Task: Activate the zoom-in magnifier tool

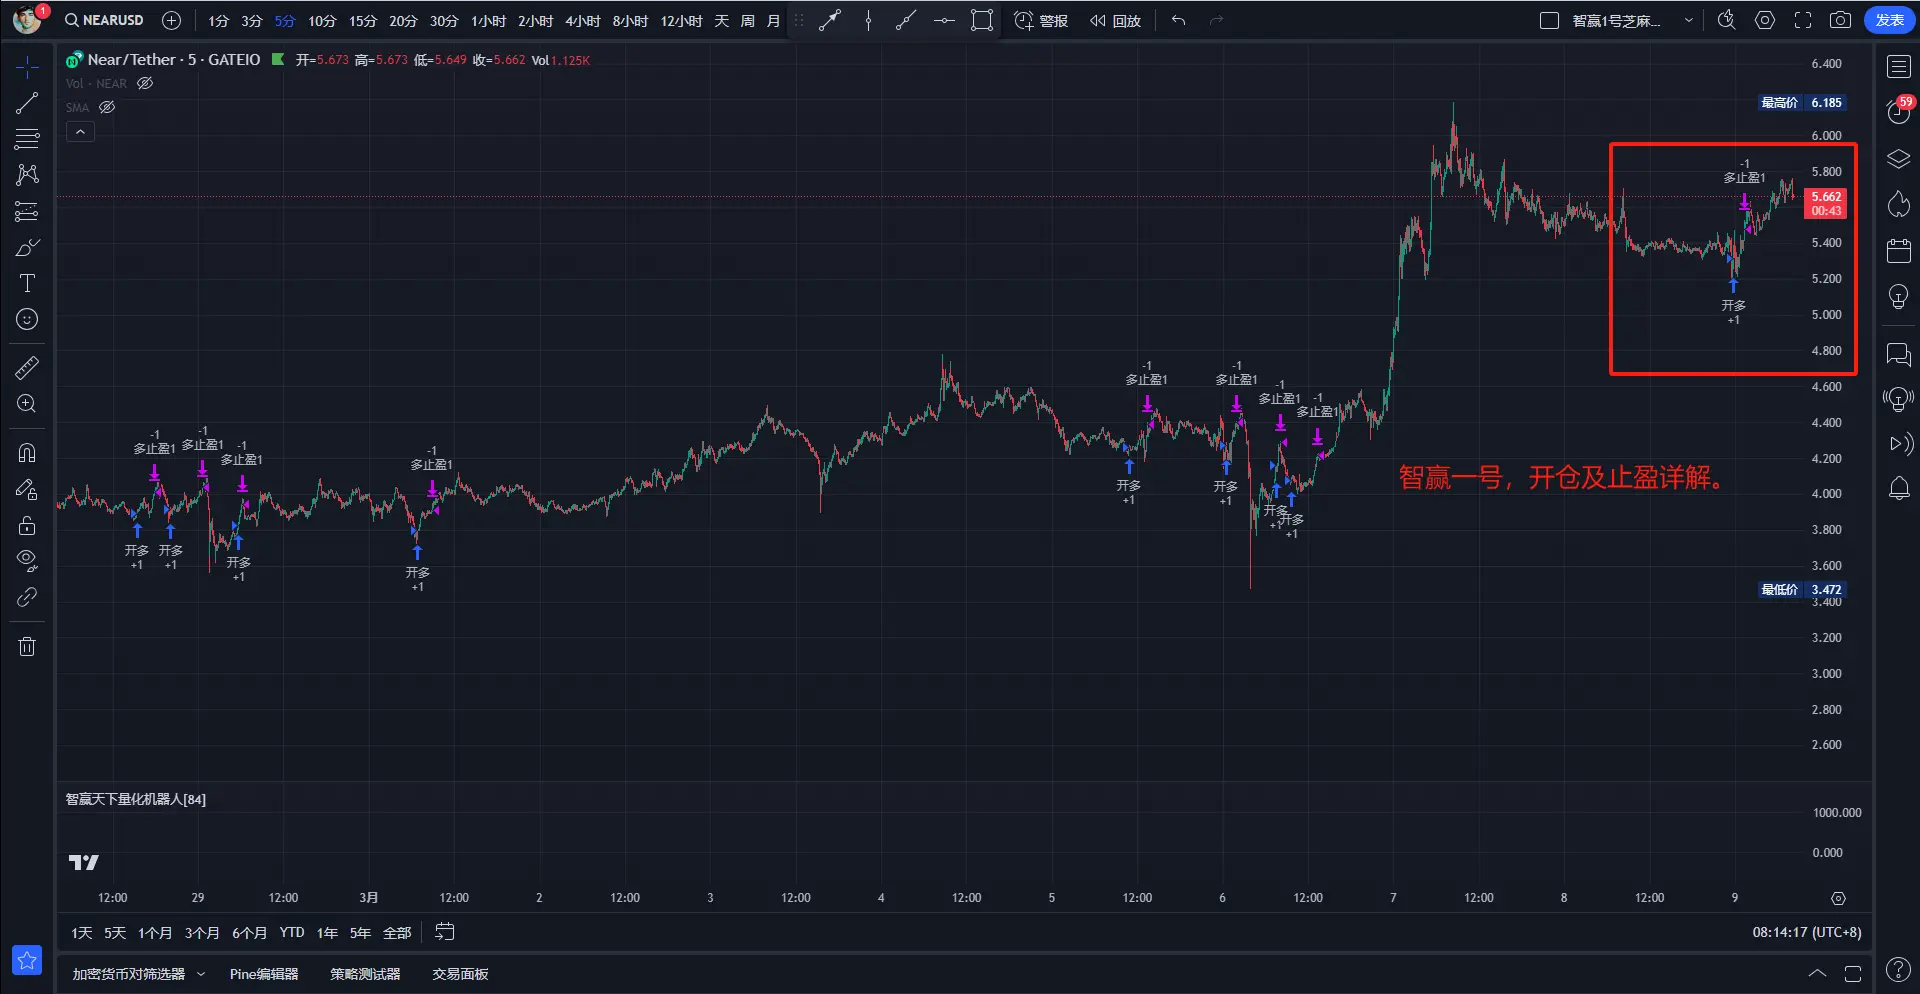Action: 27,404
